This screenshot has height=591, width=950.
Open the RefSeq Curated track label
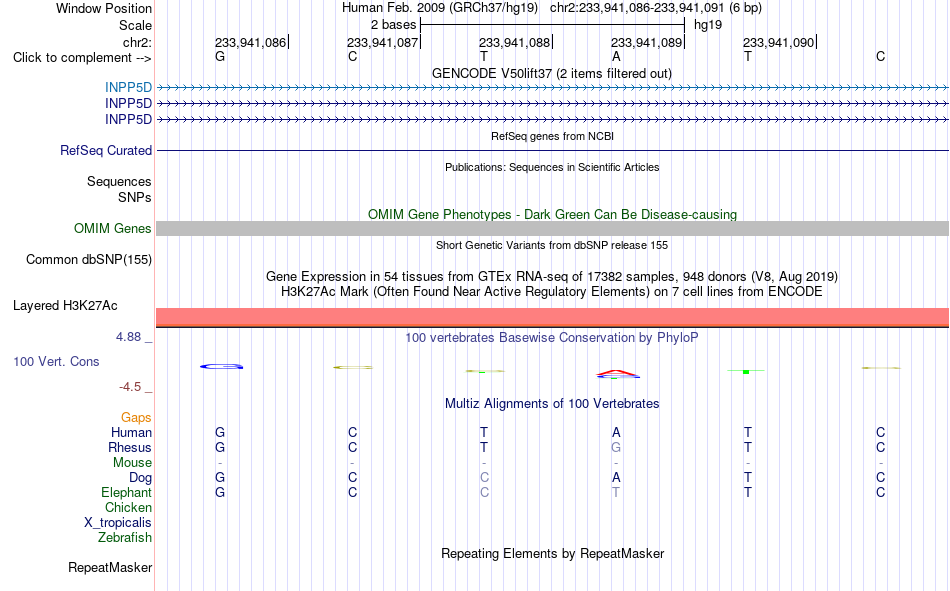click(x=106, y=150)
